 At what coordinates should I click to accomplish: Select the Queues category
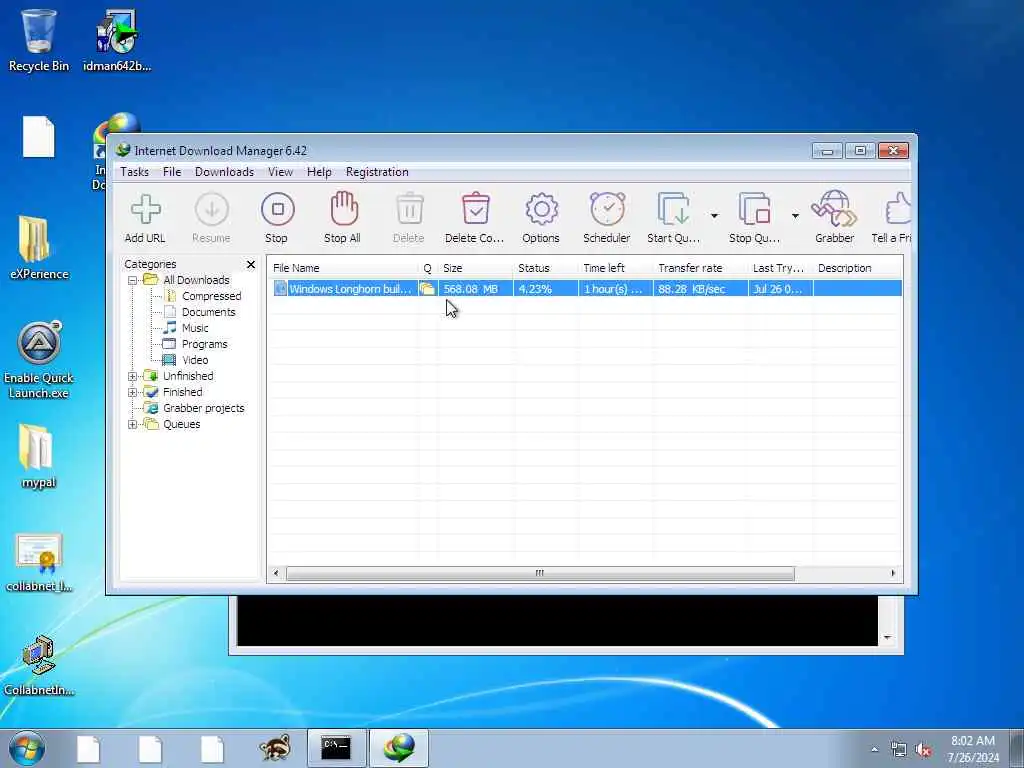182,424
